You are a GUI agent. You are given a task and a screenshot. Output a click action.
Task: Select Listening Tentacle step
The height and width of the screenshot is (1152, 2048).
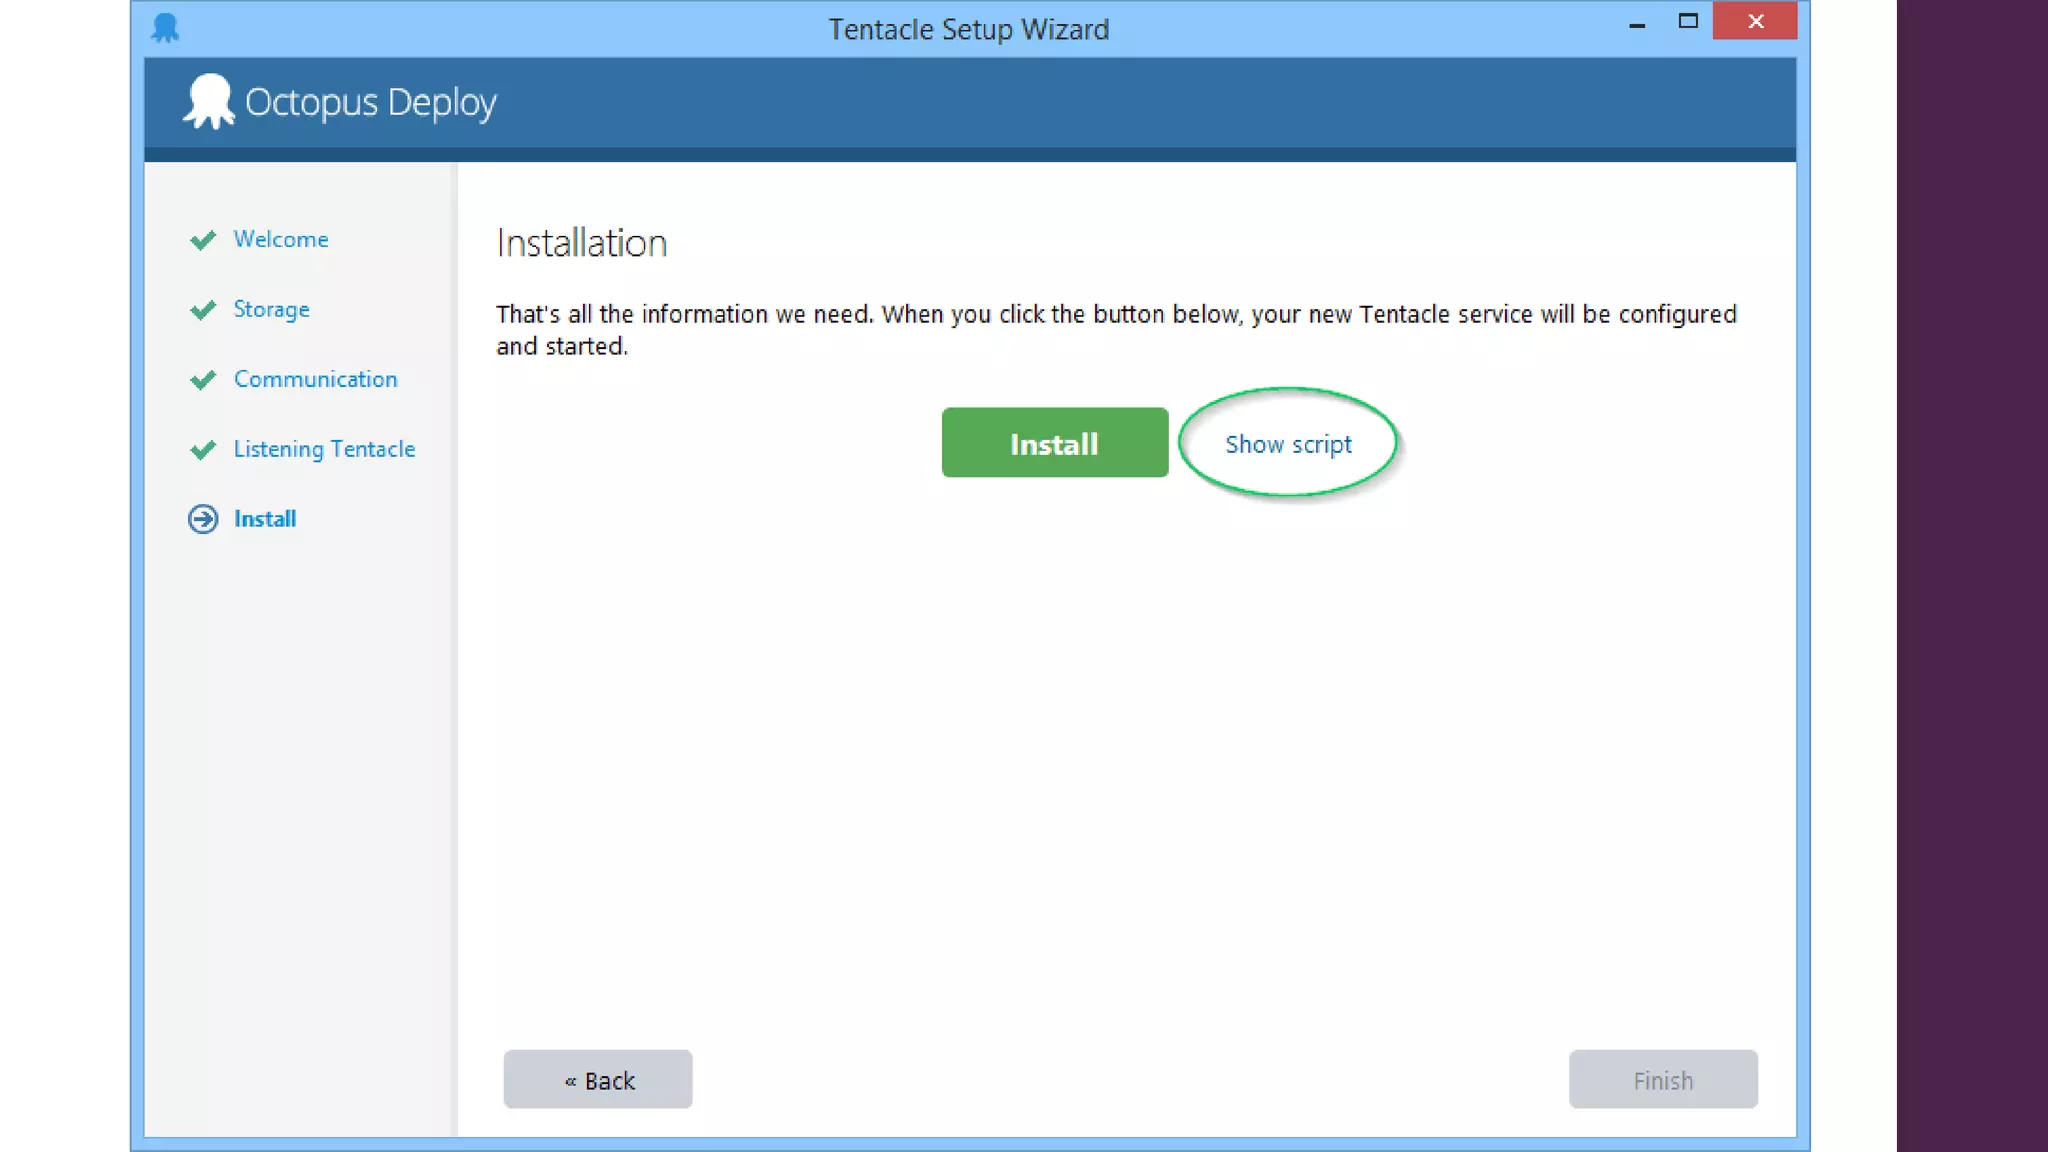[x=324, y=449]
